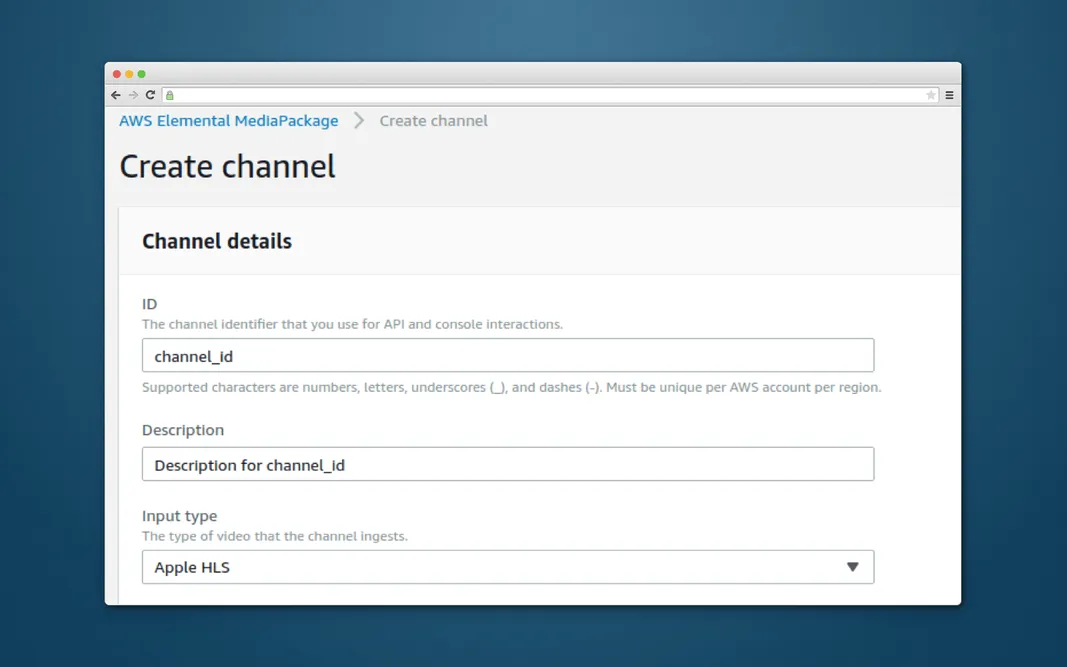Click the Create channel breadcrumb item

[x=433, y=121]
